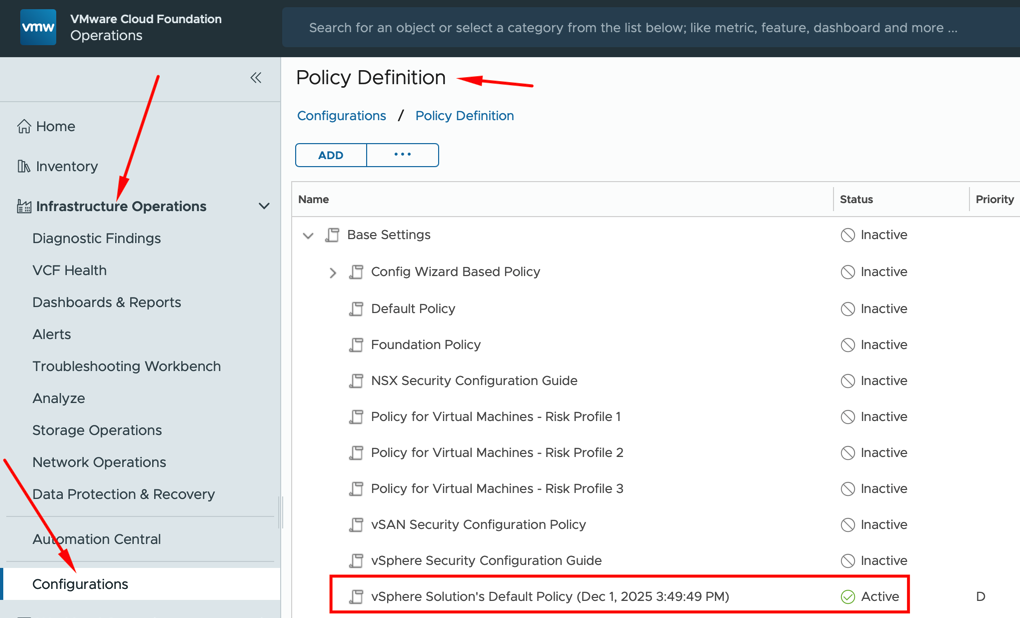
Task: Follow the Configurations breadcrumb link
Action: (341, 116)
